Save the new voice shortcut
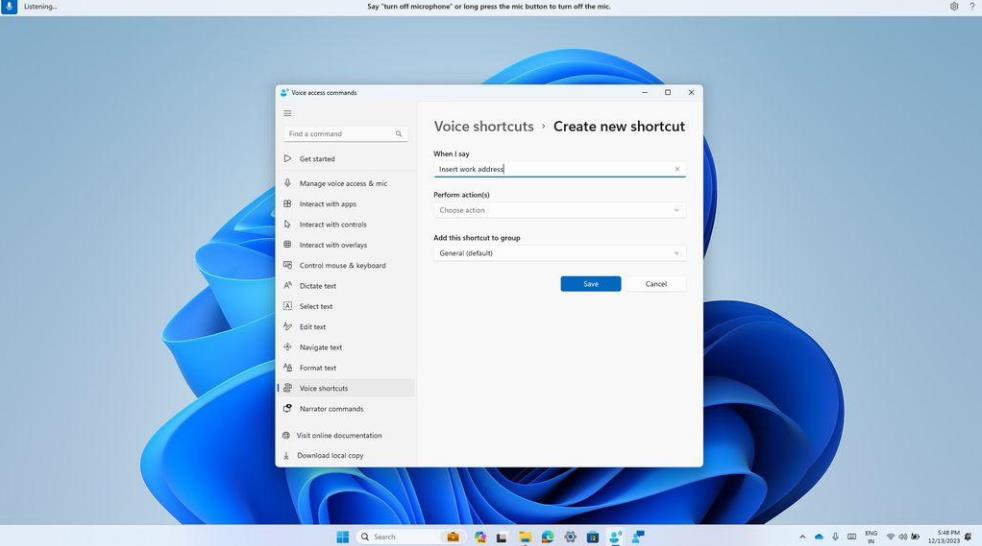The height and width of the screenshot is (546, 982). click(x=591, y=284)
